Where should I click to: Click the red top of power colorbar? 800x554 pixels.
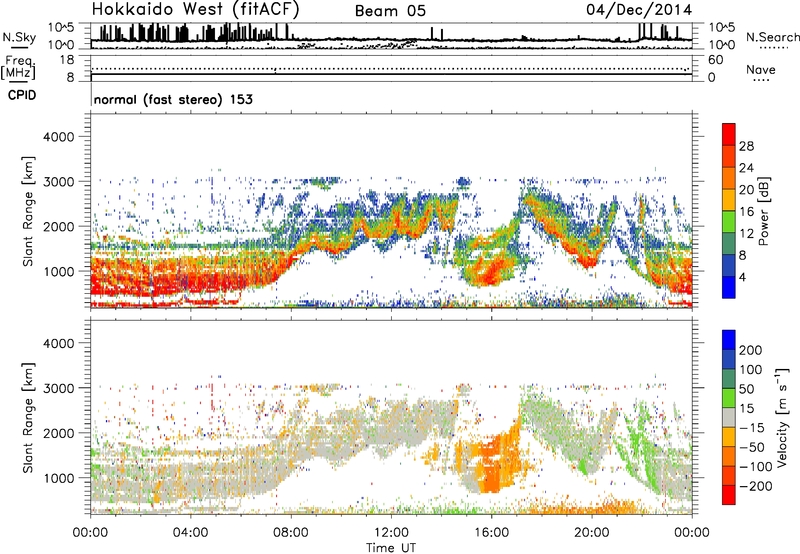tap(729, 134)
